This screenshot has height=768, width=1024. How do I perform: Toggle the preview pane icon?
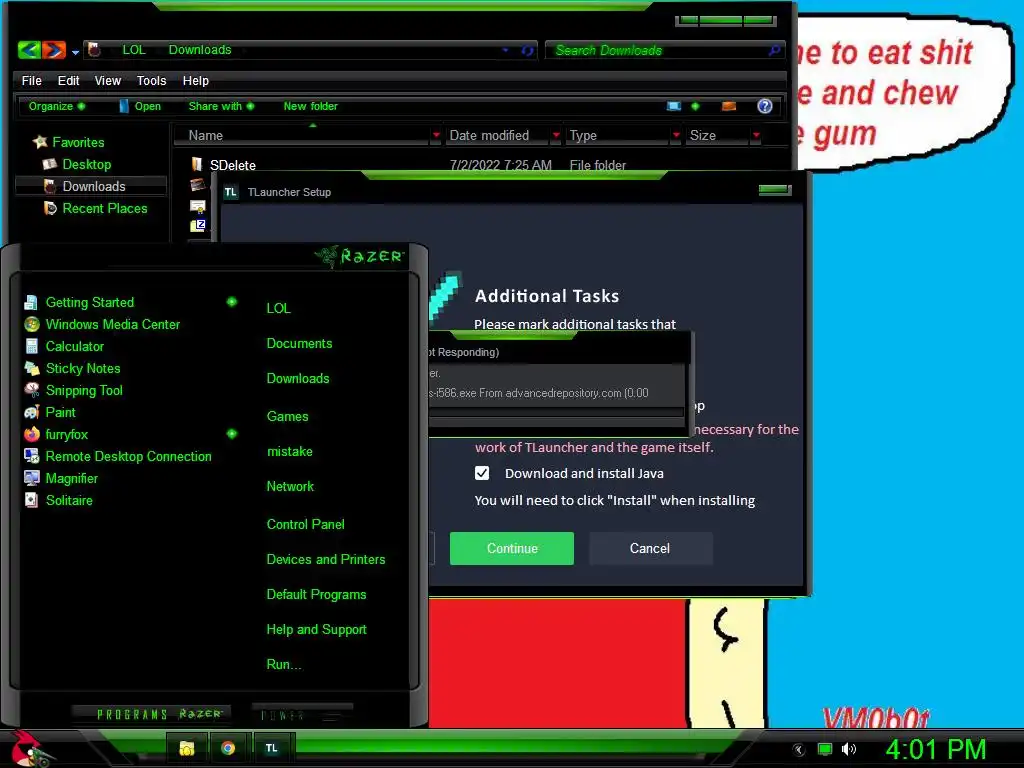click(x=729, y=106)
